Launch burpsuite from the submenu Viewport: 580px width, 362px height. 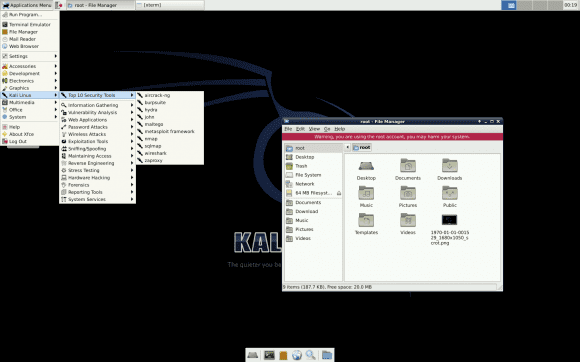[170, 102]
